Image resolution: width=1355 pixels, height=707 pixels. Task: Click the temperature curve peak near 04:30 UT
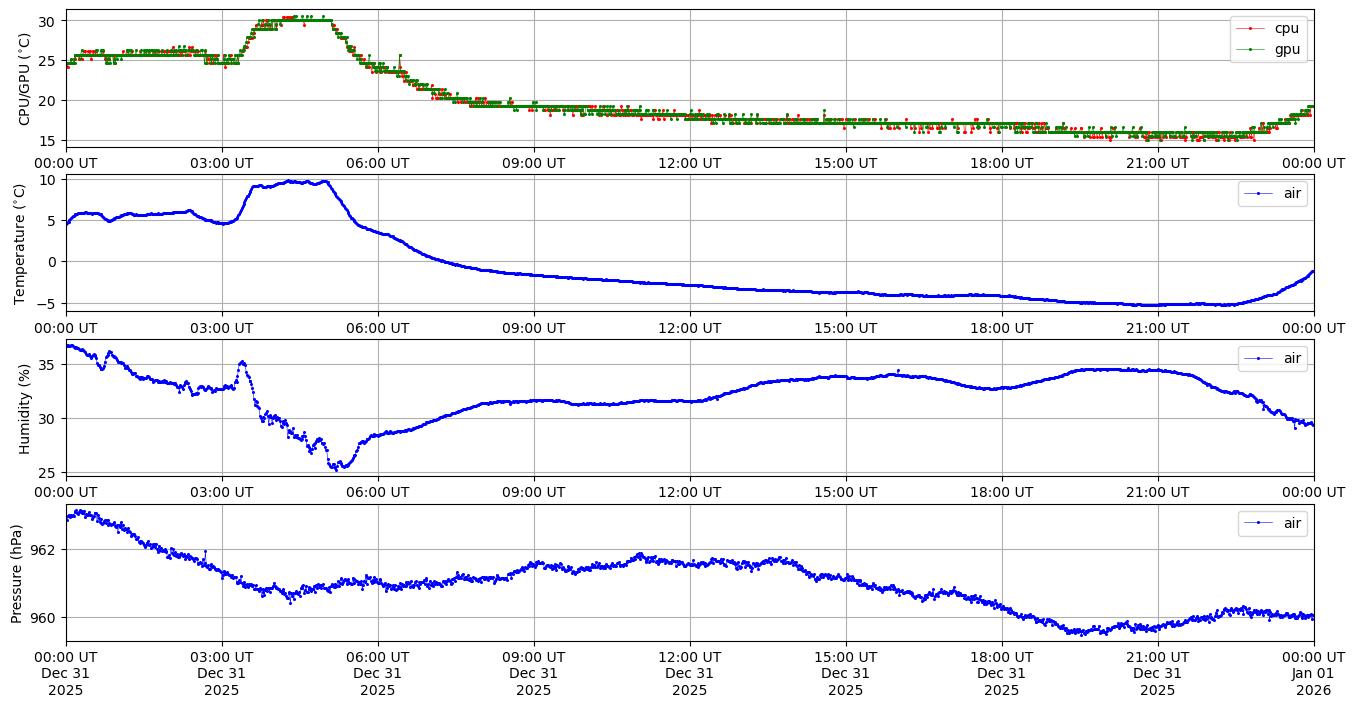point(291,181)
